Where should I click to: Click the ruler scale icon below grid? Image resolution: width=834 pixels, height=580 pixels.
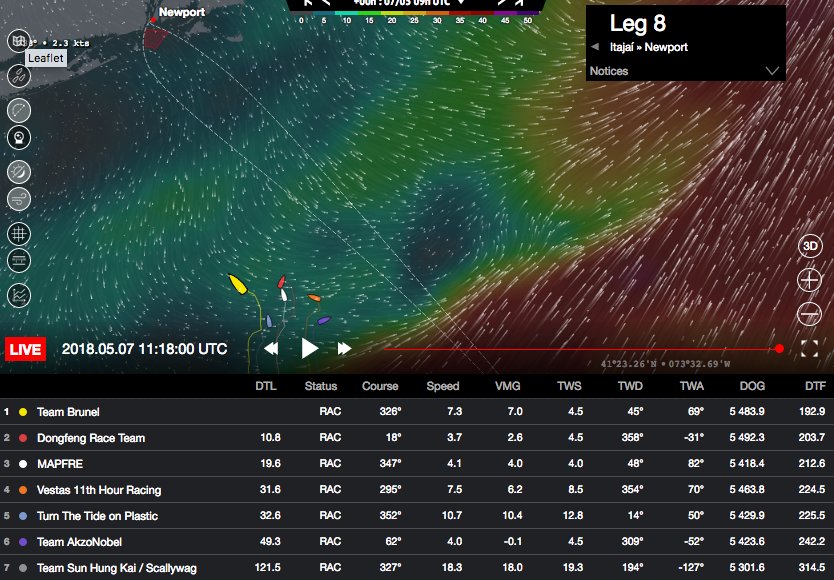point(19,261)
